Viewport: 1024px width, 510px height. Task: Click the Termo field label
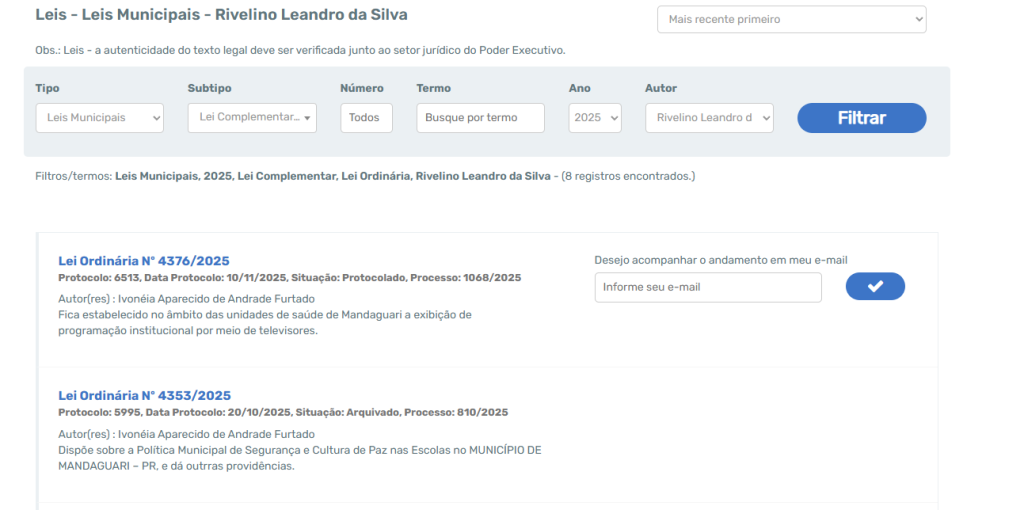click(433, 88)
